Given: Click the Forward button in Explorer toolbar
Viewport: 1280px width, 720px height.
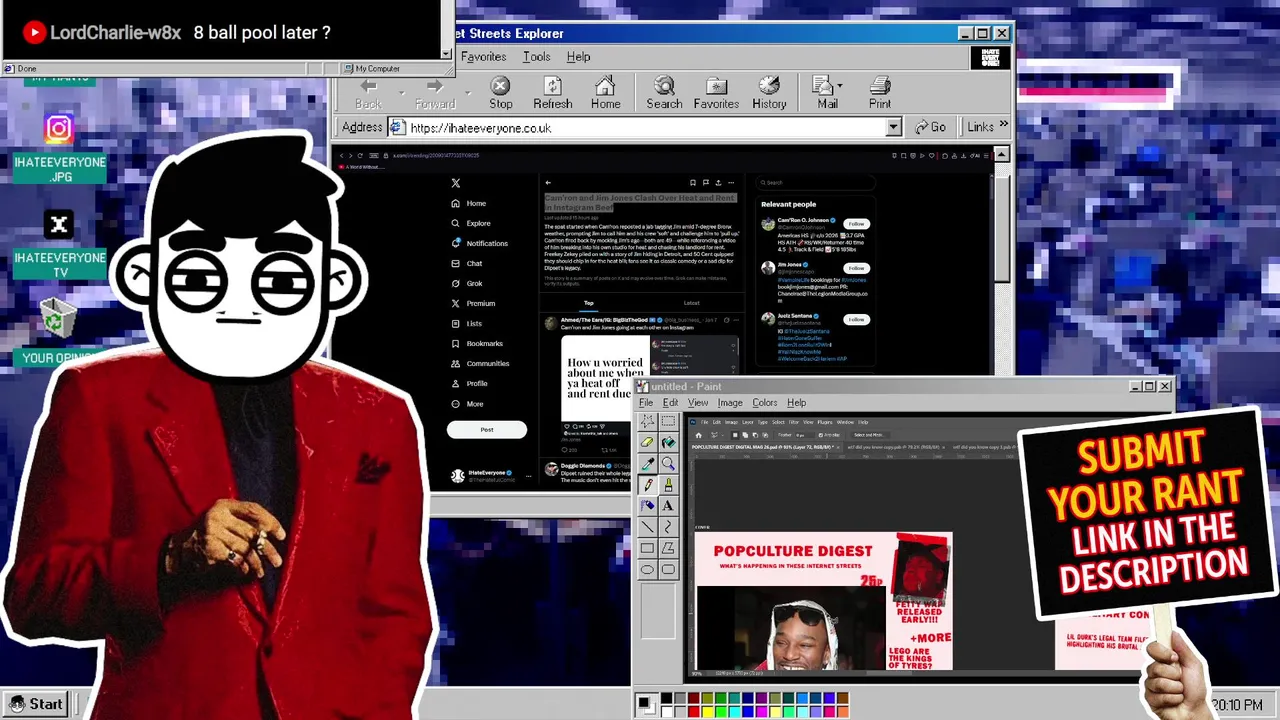Looking at the screenshot, I should [435, 94].
